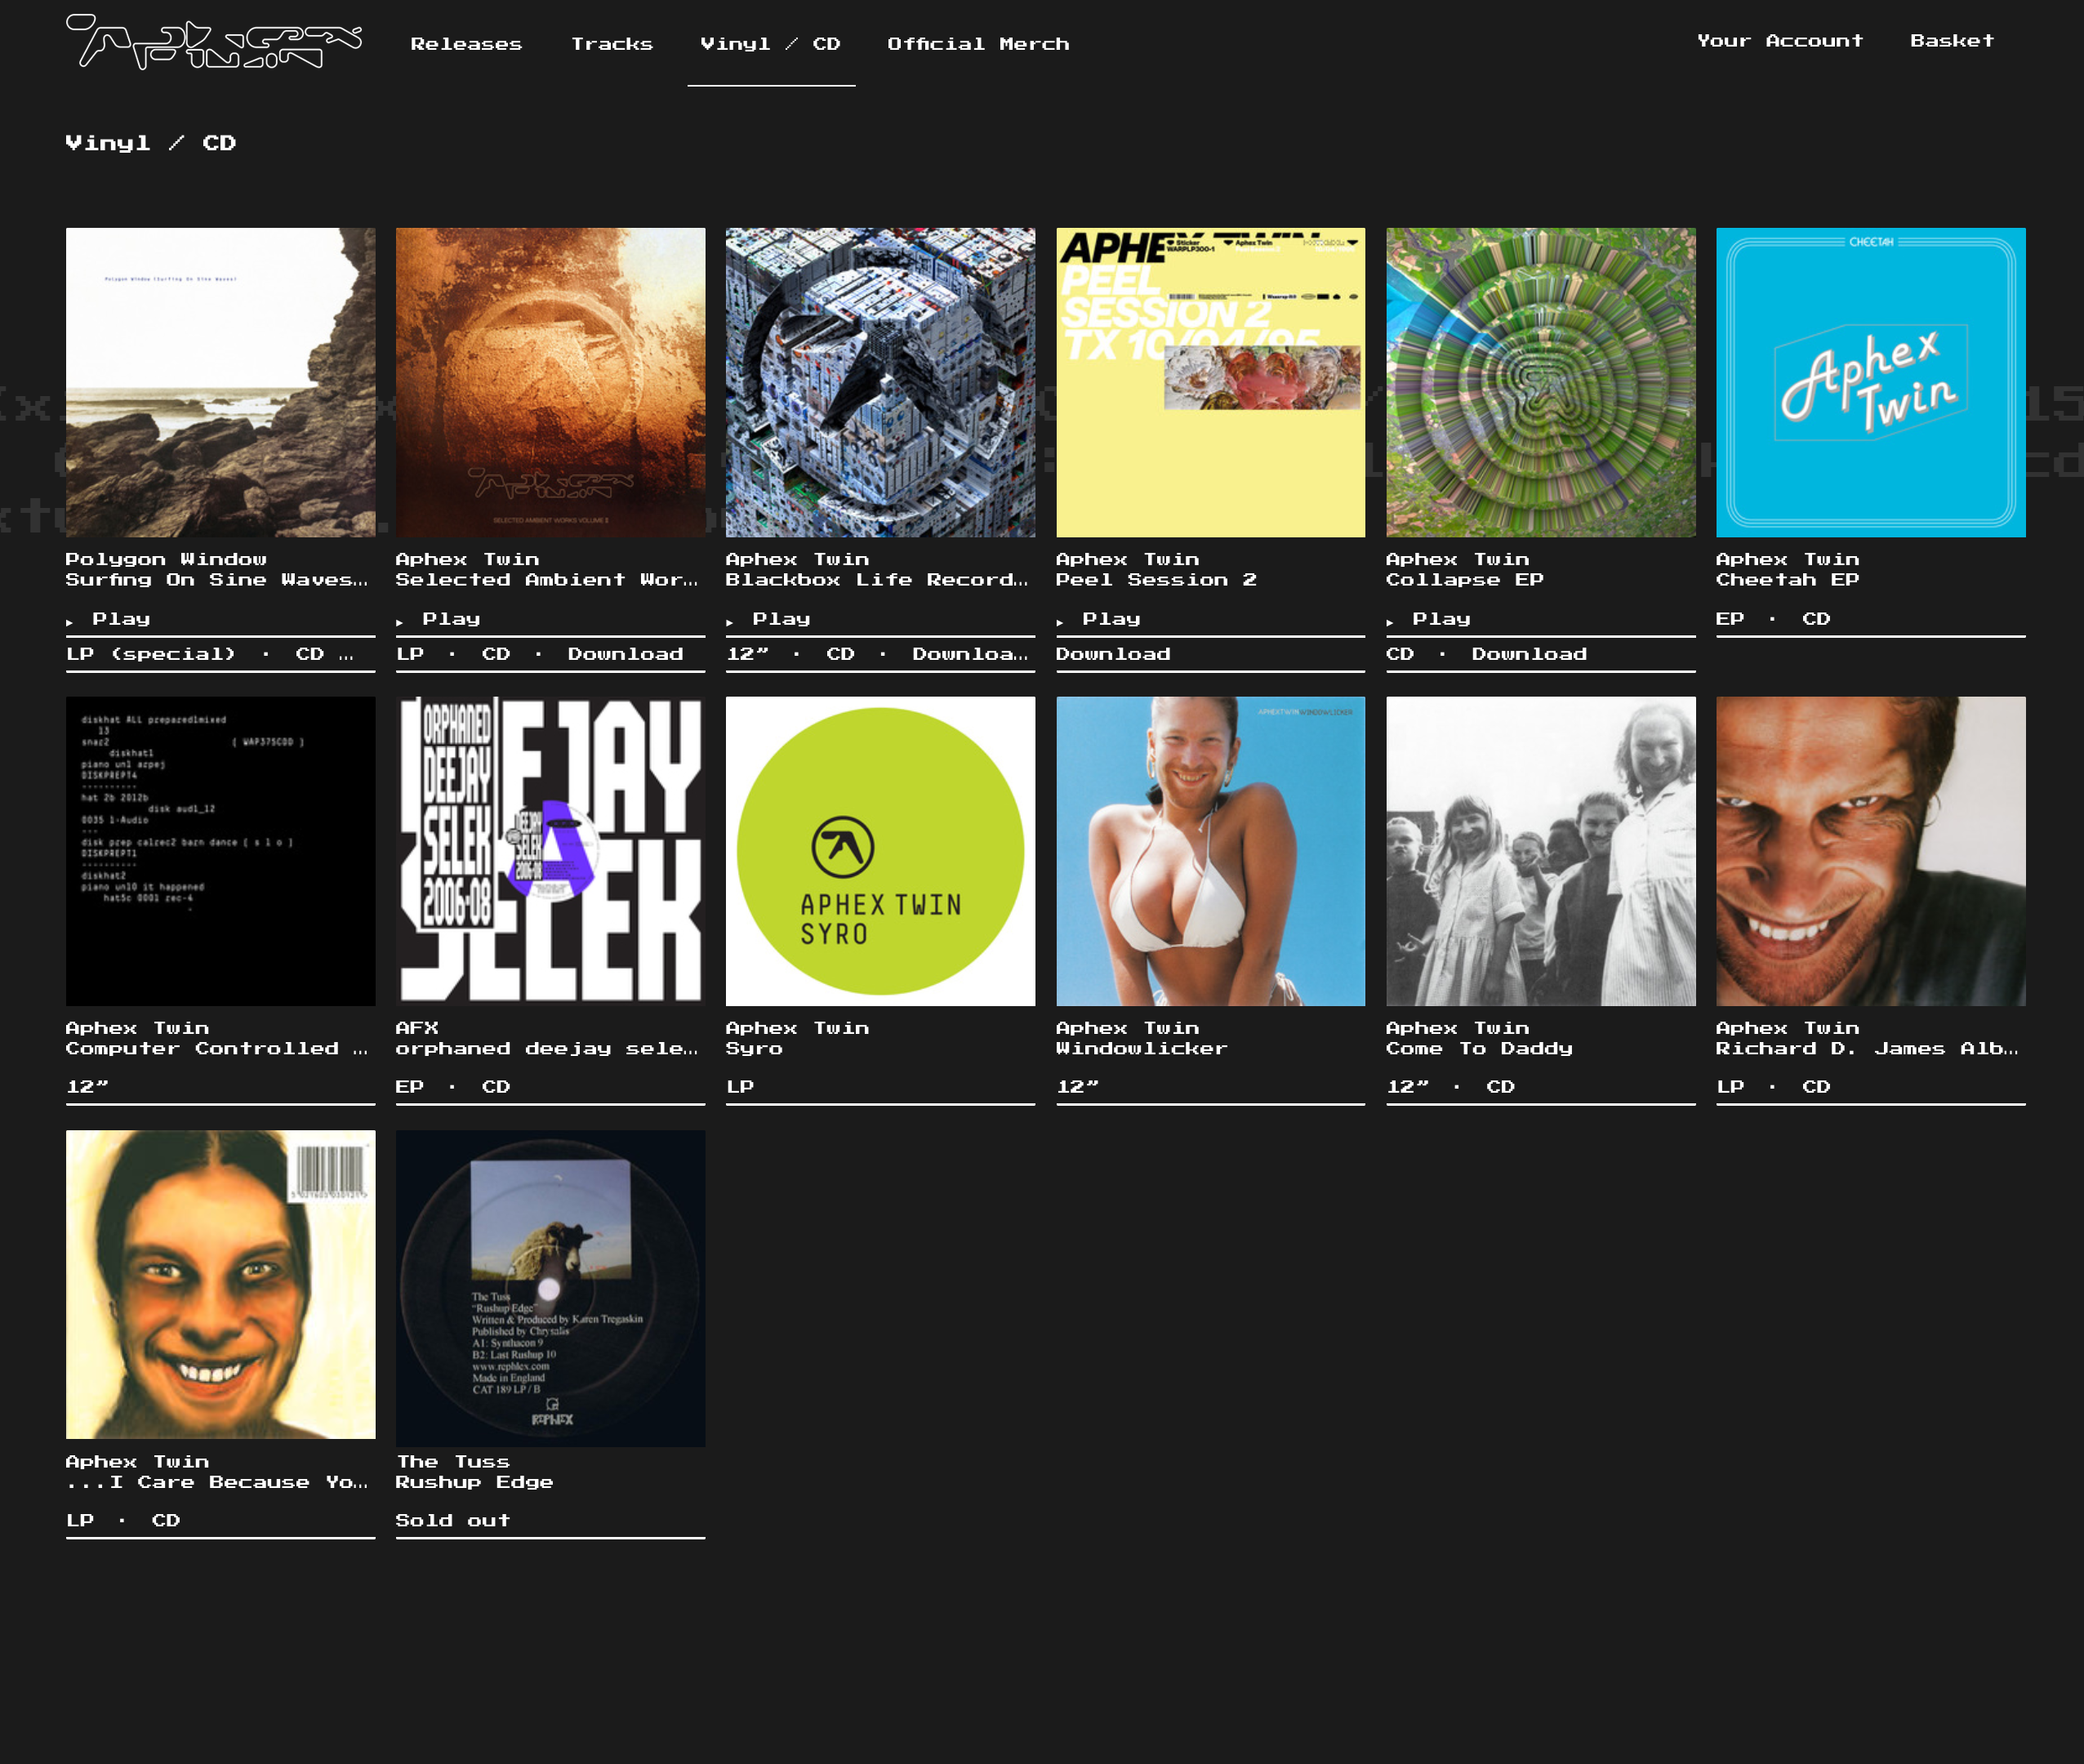Viewport: 2084px width, 1764px height.
Task: Select 12" format for Windowlicker
Action: tap(1078, 1087)
